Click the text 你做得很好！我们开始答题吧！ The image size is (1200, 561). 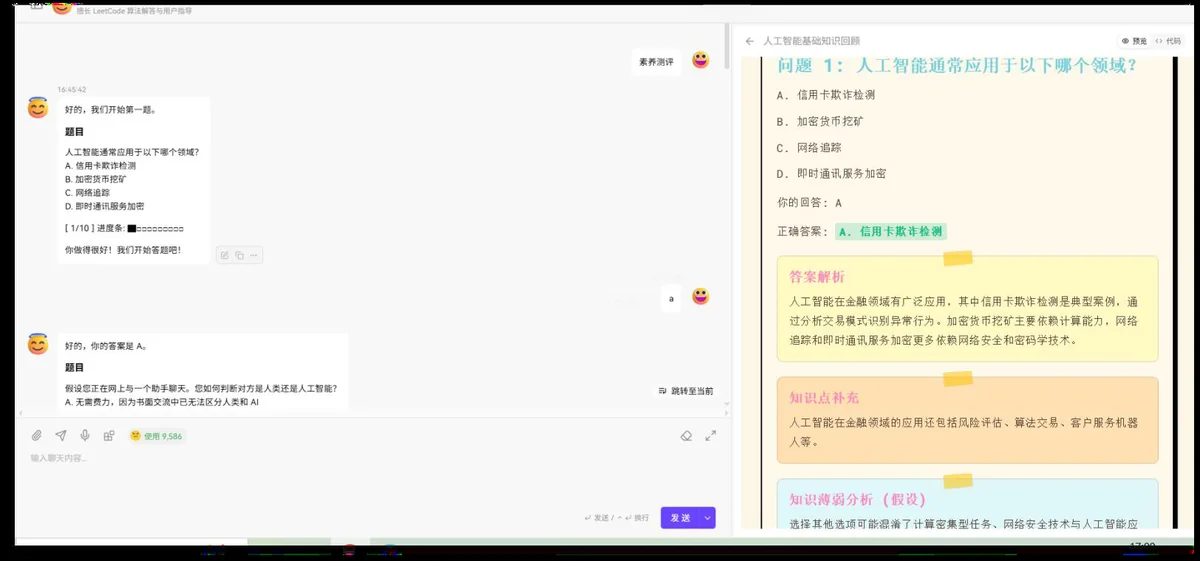(x=123, y=250)
